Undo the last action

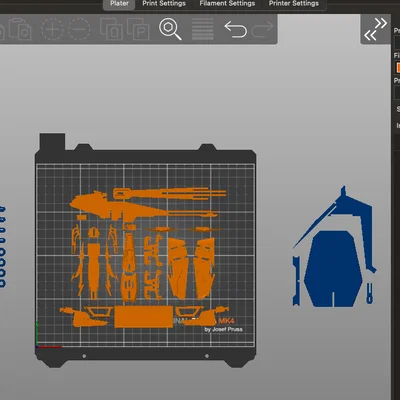click(235, 29)
